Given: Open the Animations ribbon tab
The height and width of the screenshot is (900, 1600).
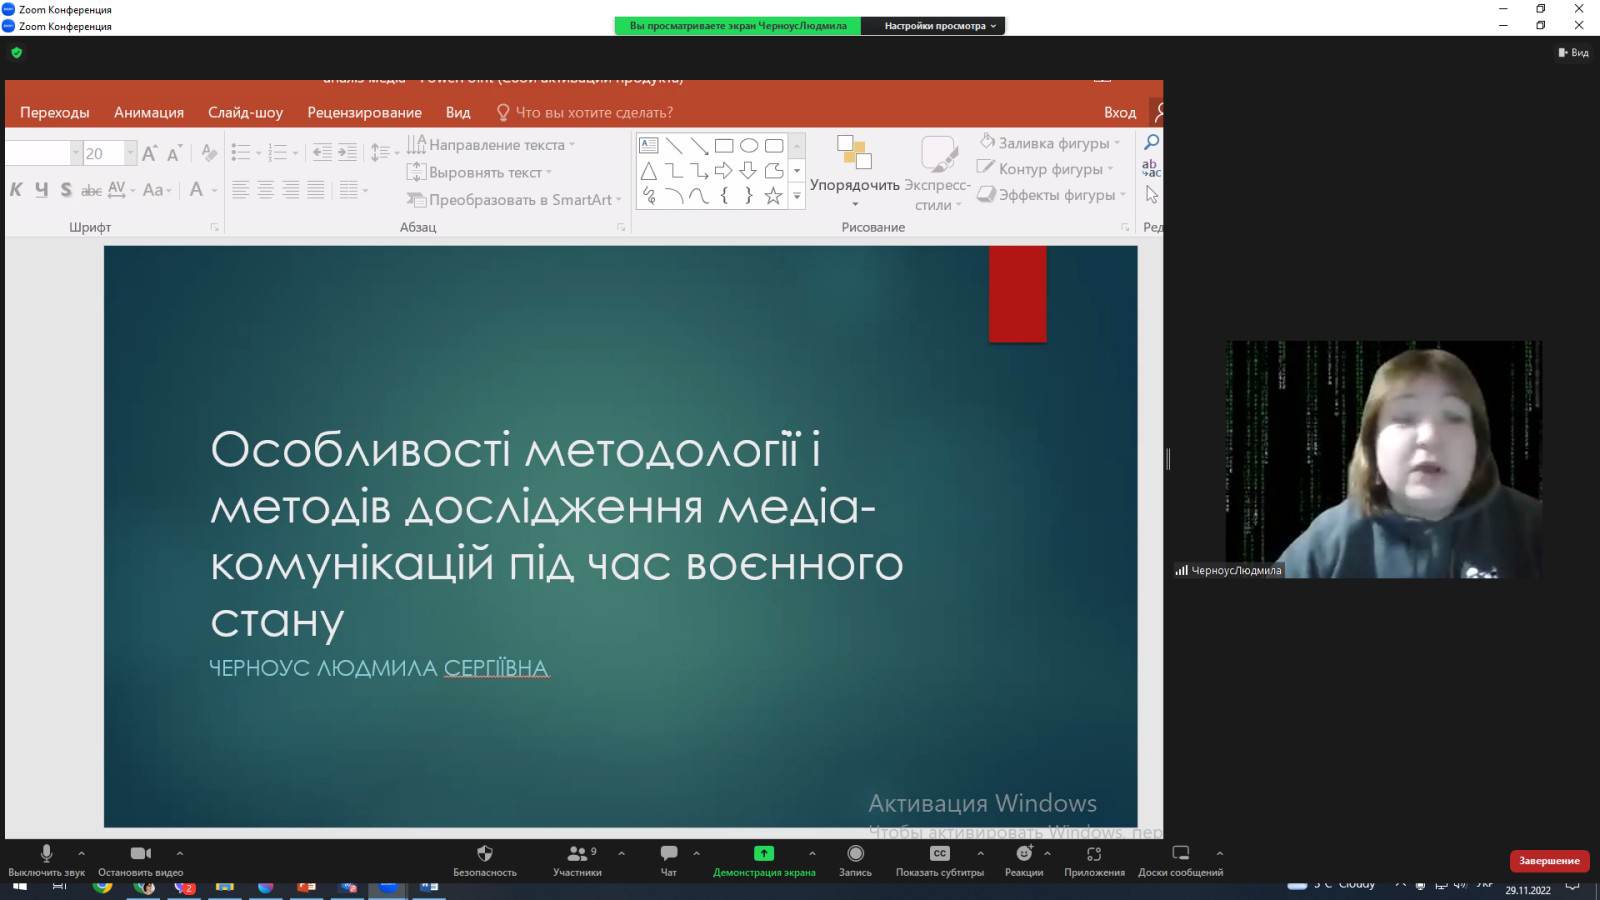Looking at the screenshot, I should pos(149,112).
